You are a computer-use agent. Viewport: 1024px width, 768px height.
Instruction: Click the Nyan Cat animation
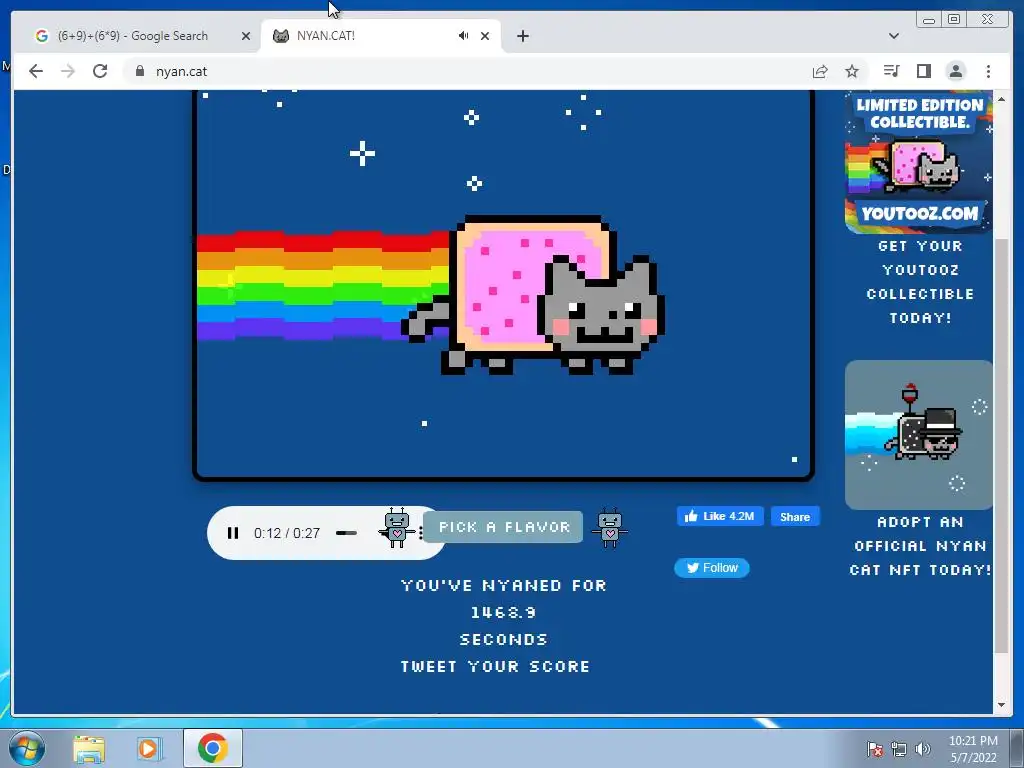click(503, 284)
